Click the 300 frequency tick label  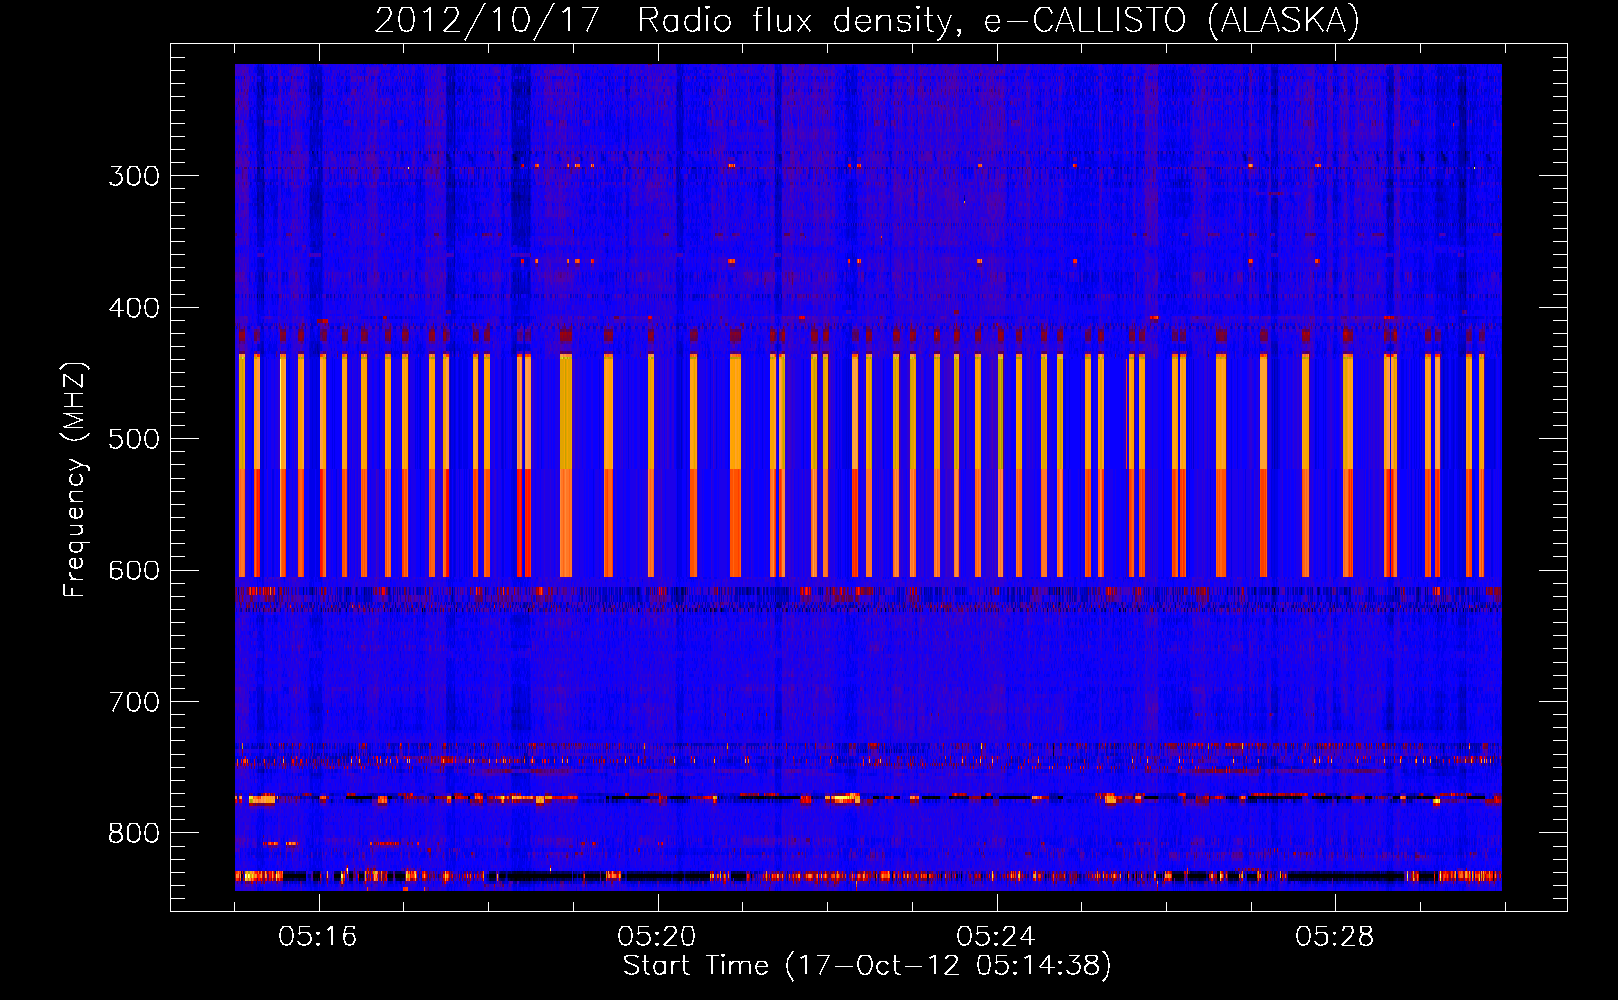(x=134, y=176)
